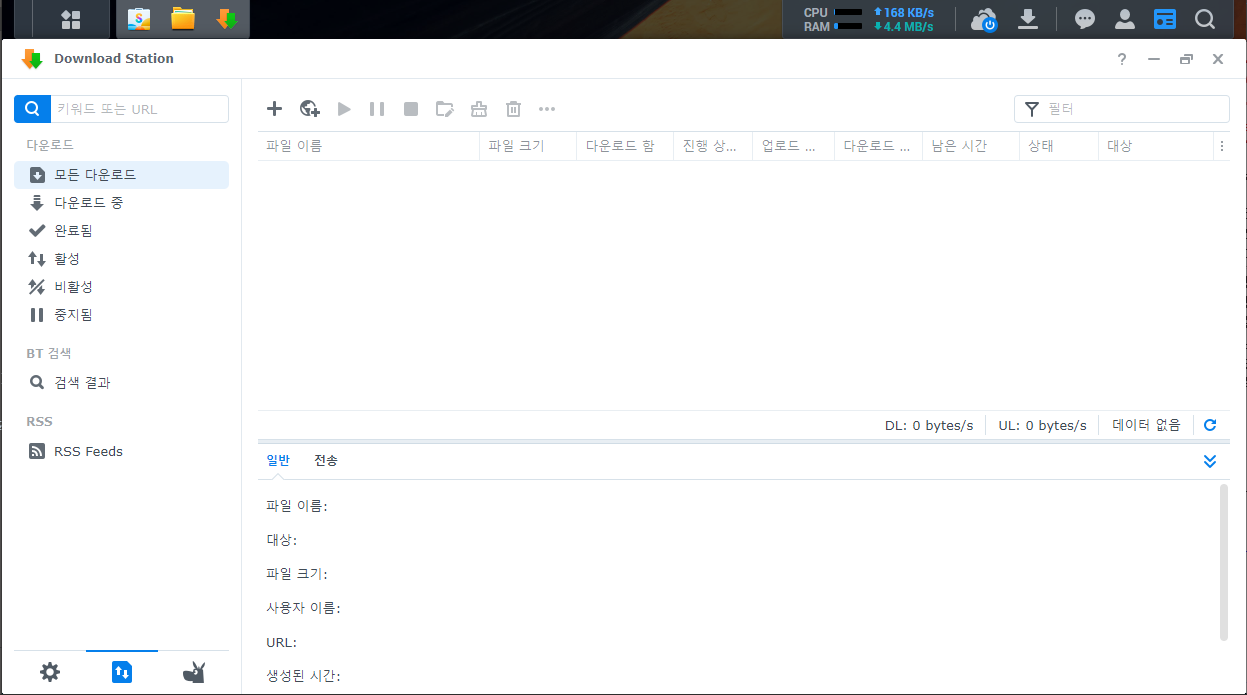Open the column options vertical dots menu
Screen dimensions: 1247x695
click(1221, 146)
